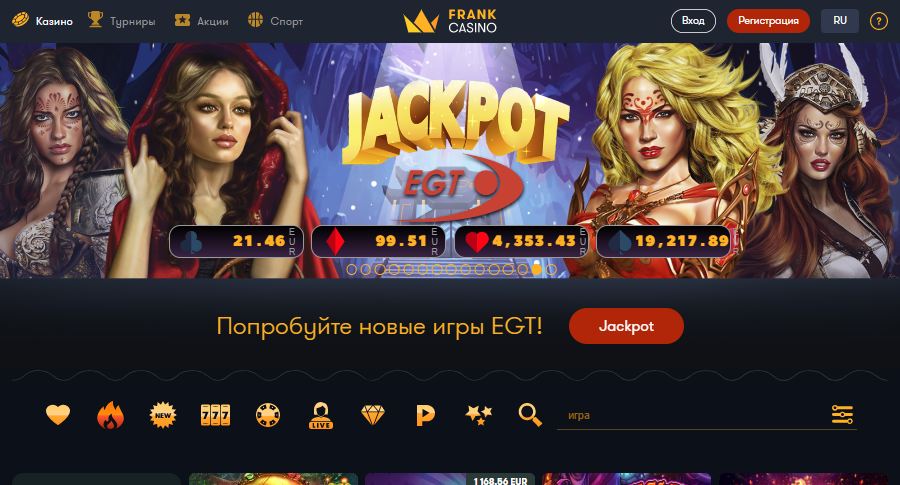Open the Live dealer games icon

click(x=320, y=415)
